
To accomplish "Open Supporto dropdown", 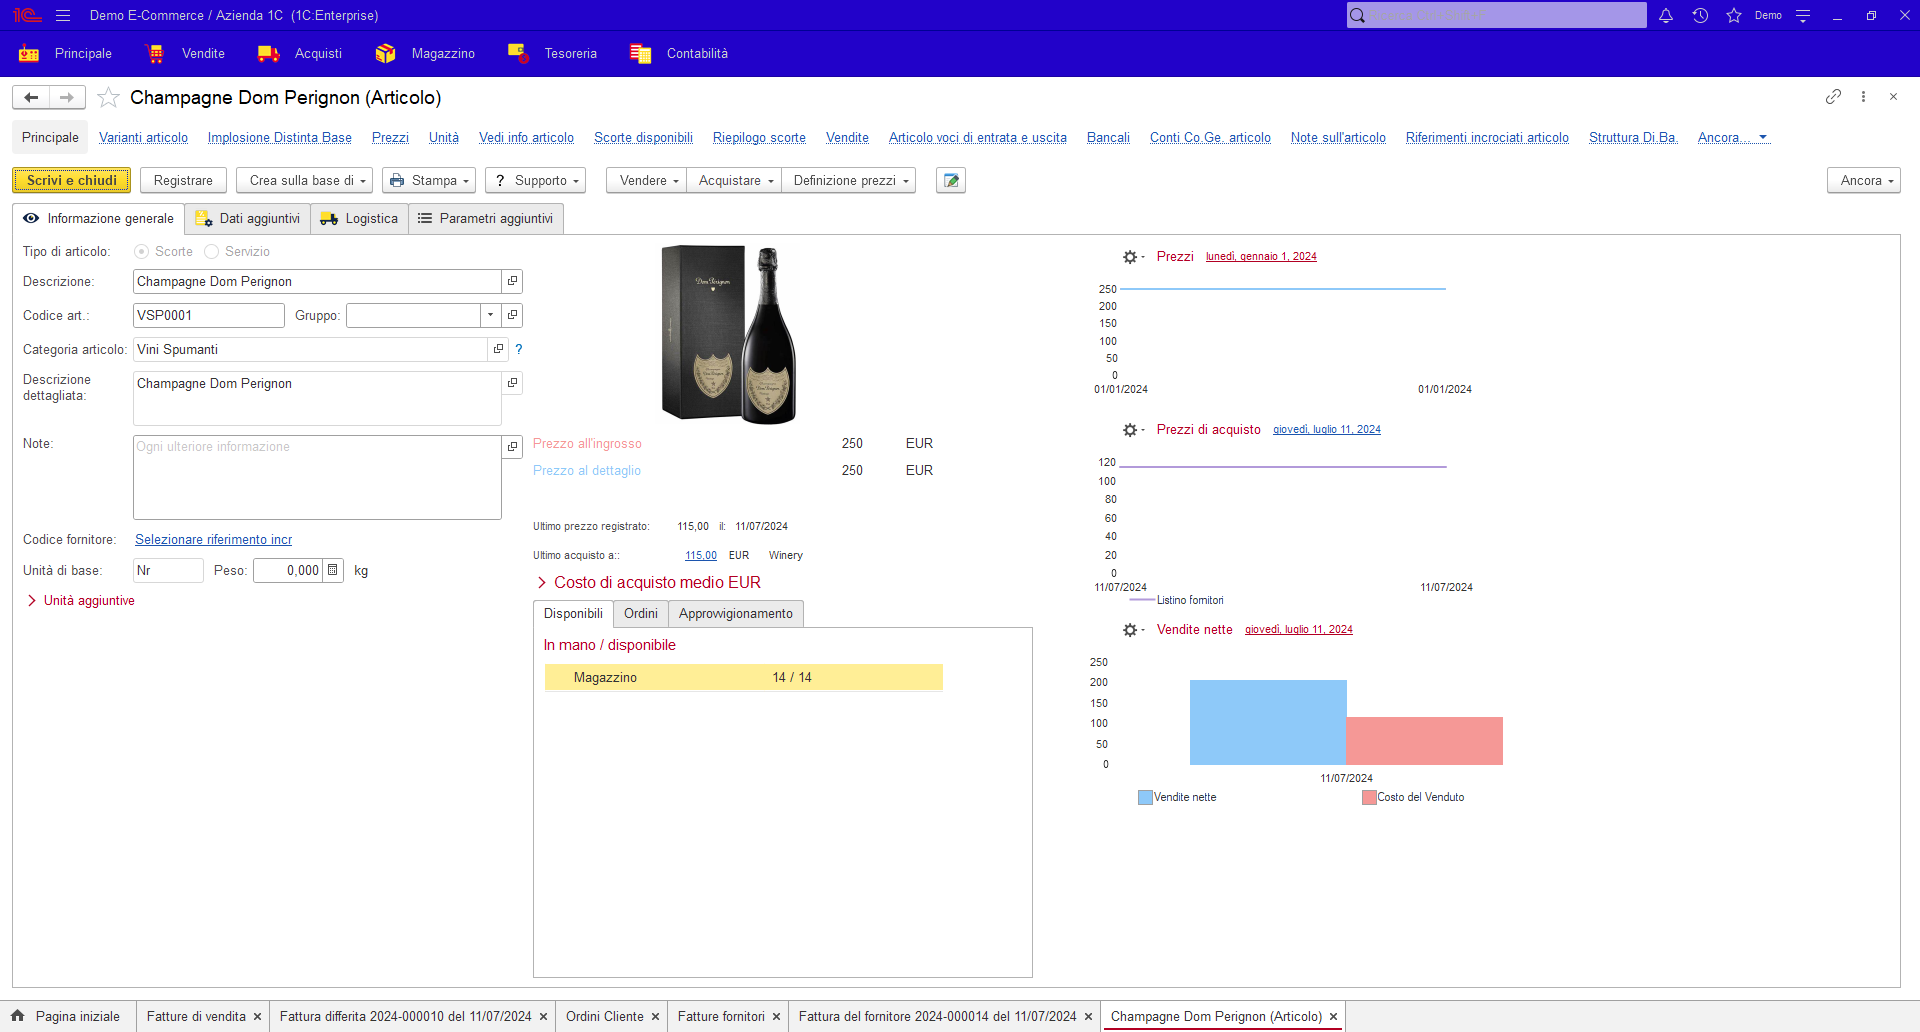I will tap(536, 180).
